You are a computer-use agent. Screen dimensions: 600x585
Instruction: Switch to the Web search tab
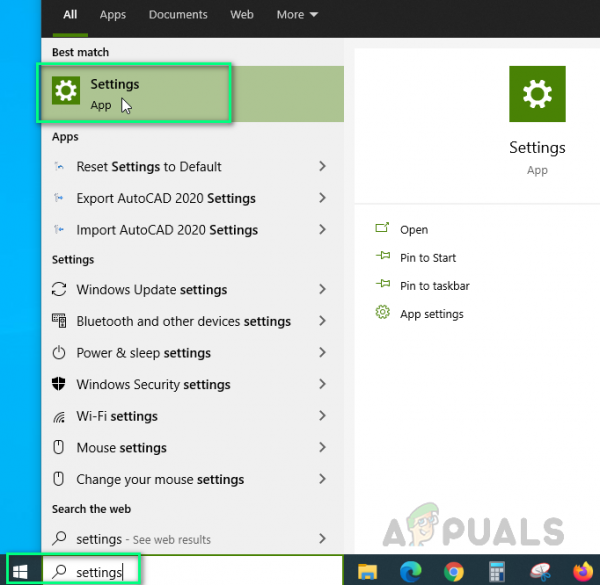(241, 15)
